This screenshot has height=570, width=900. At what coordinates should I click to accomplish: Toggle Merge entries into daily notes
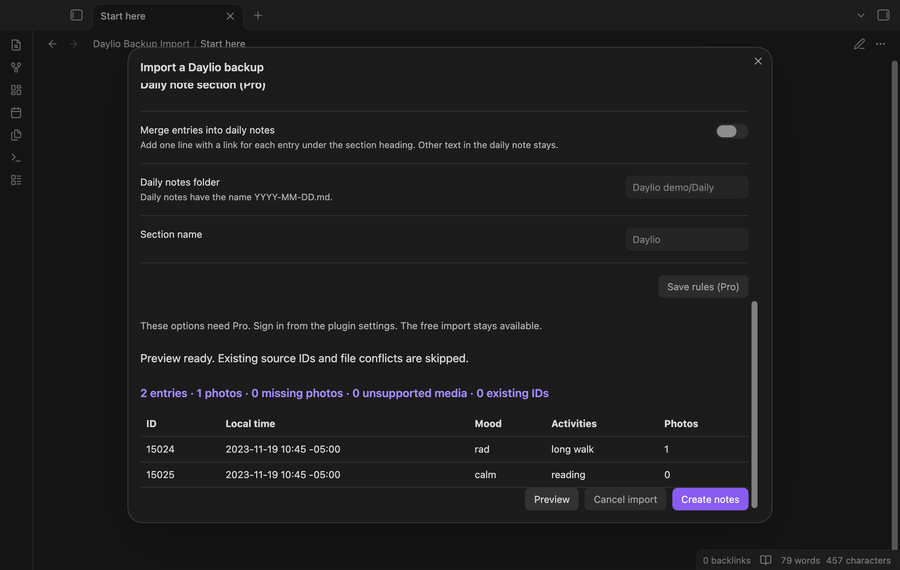coord(732,131)
